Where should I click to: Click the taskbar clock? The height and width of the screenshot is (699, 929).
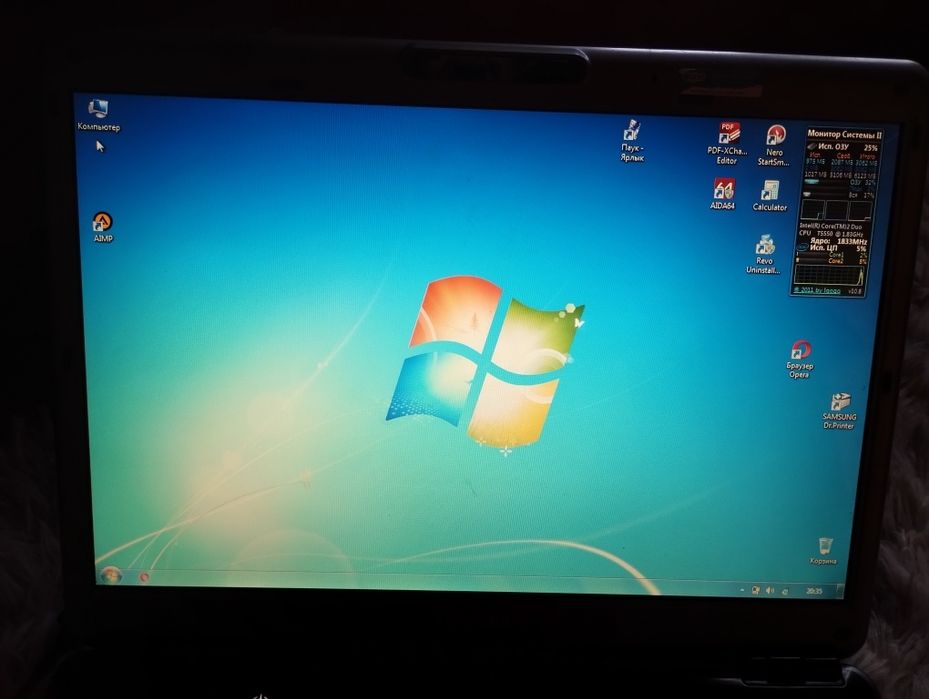814,591
